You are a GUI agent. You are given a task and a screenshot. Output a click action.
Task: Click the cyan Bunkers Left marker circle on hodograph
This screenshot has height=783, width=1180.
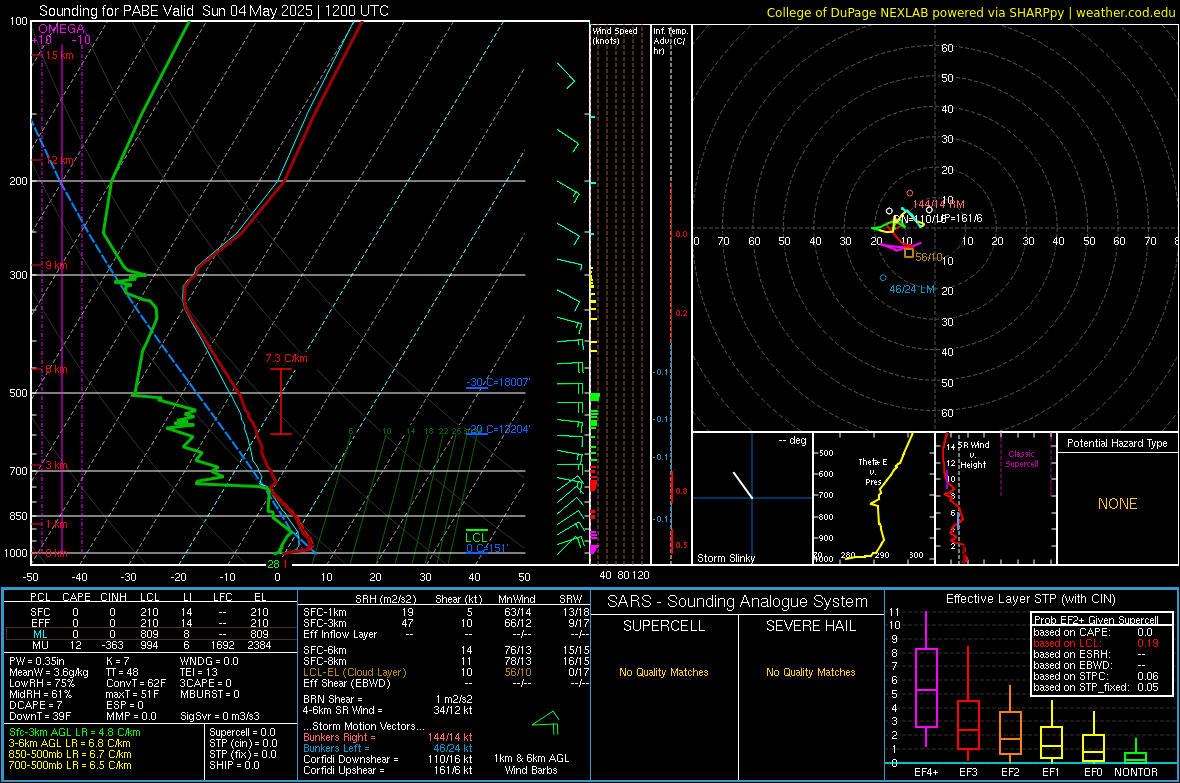coord(883,278)
